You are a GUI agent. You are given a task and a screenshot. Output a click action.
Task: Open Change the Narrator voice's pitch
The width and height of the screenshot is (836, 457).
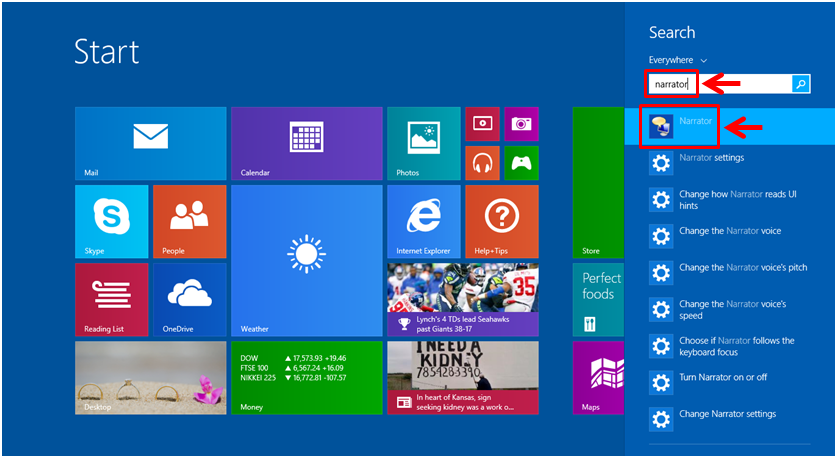[730, 272]
